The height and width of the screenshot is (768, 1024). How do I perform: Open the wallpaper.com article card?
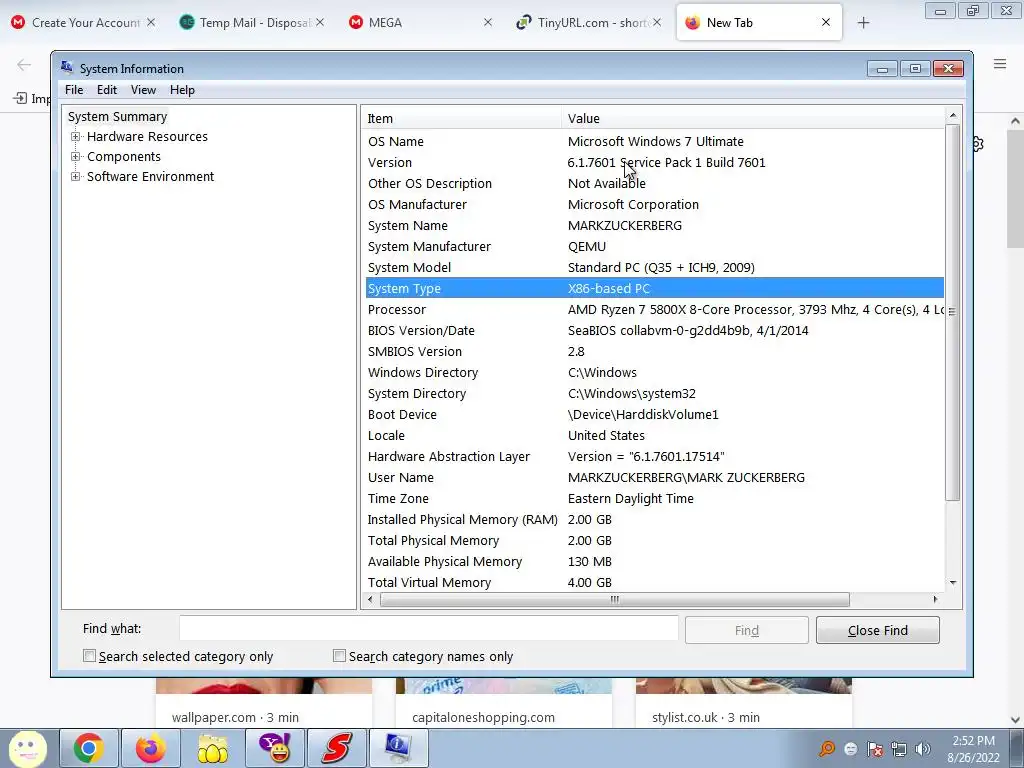264,703
